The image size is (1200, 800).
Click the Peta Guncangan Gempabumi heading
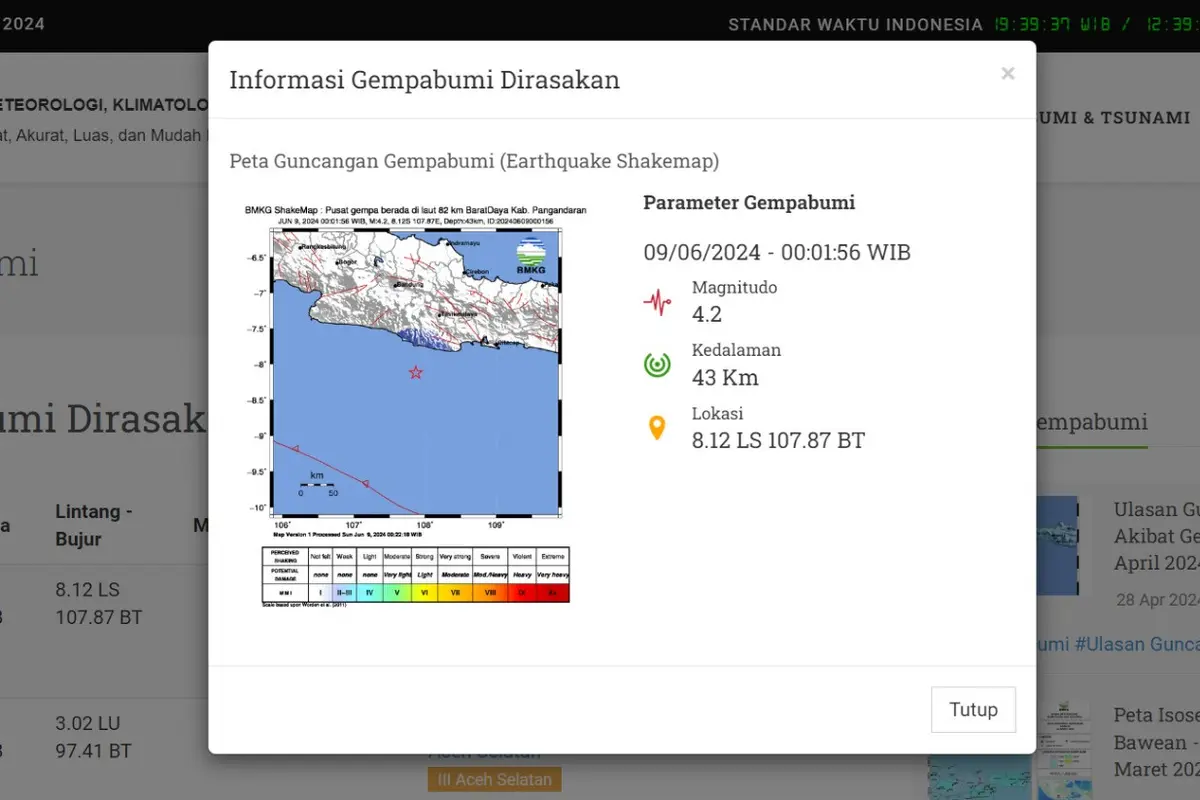coord(474,161)
